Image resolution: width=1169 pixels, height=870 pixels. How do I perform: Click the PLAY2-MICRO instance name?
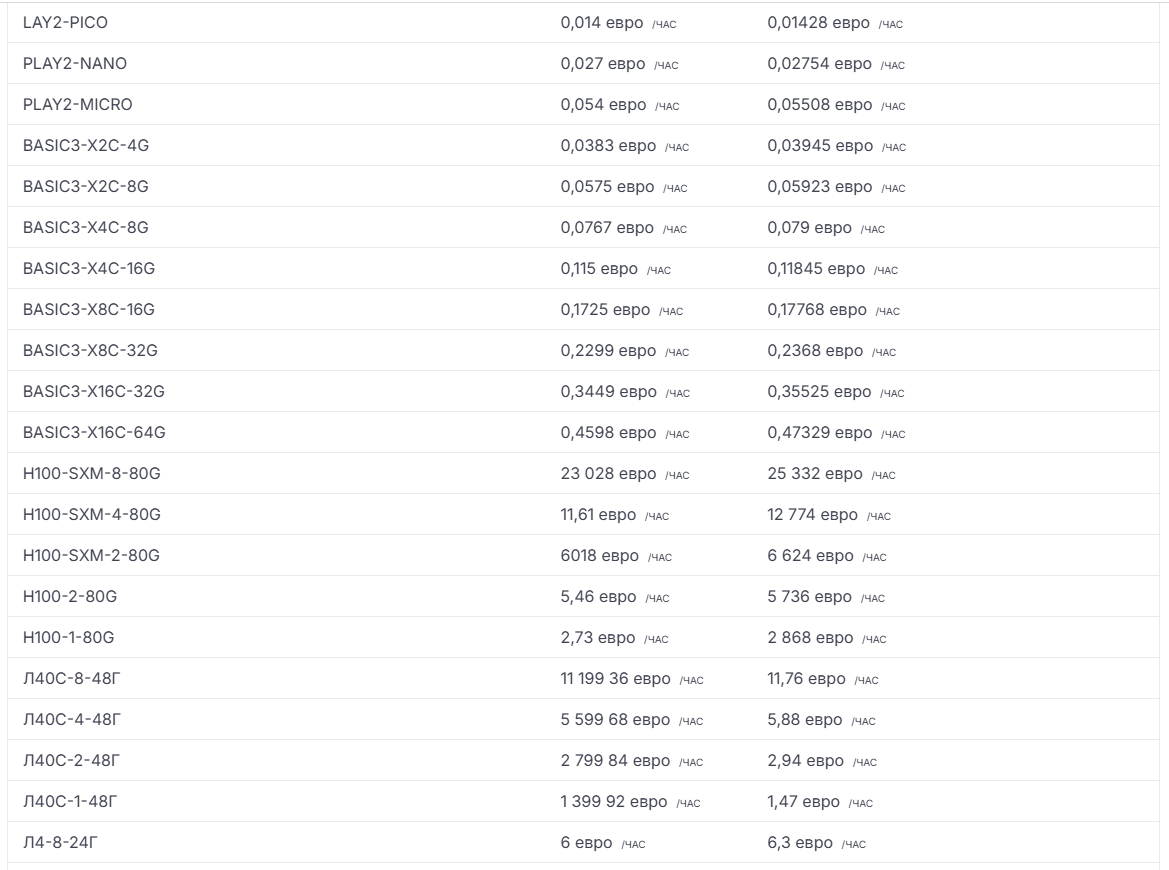pos(77,105)
